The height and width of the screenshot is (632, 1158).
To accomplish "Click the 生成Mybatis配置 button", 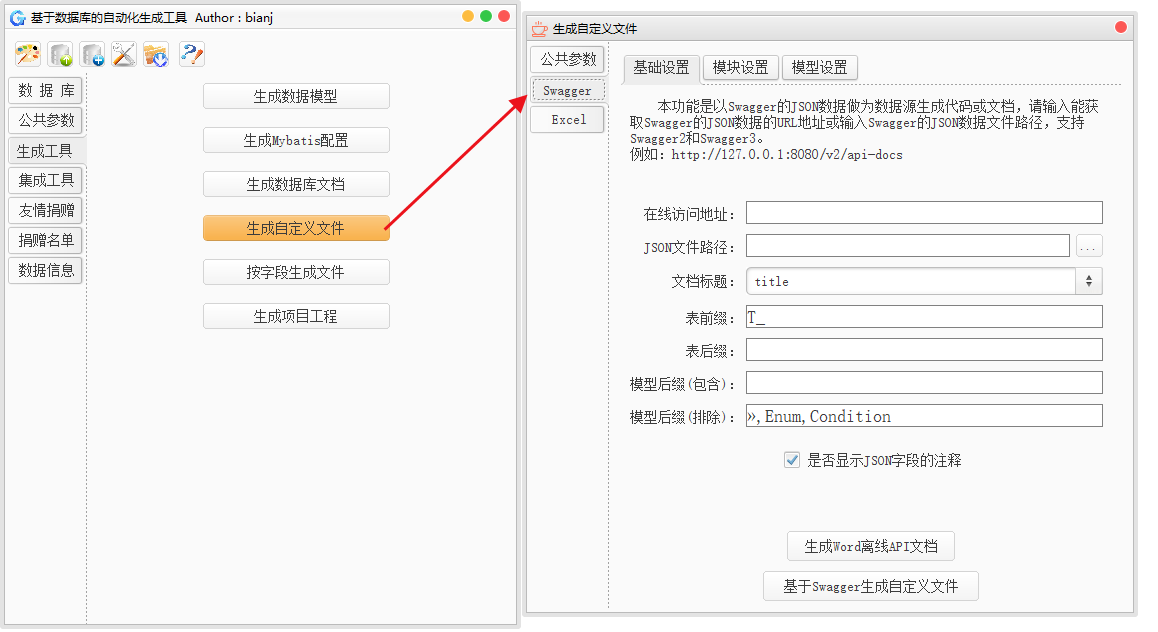I will [296, 140].
